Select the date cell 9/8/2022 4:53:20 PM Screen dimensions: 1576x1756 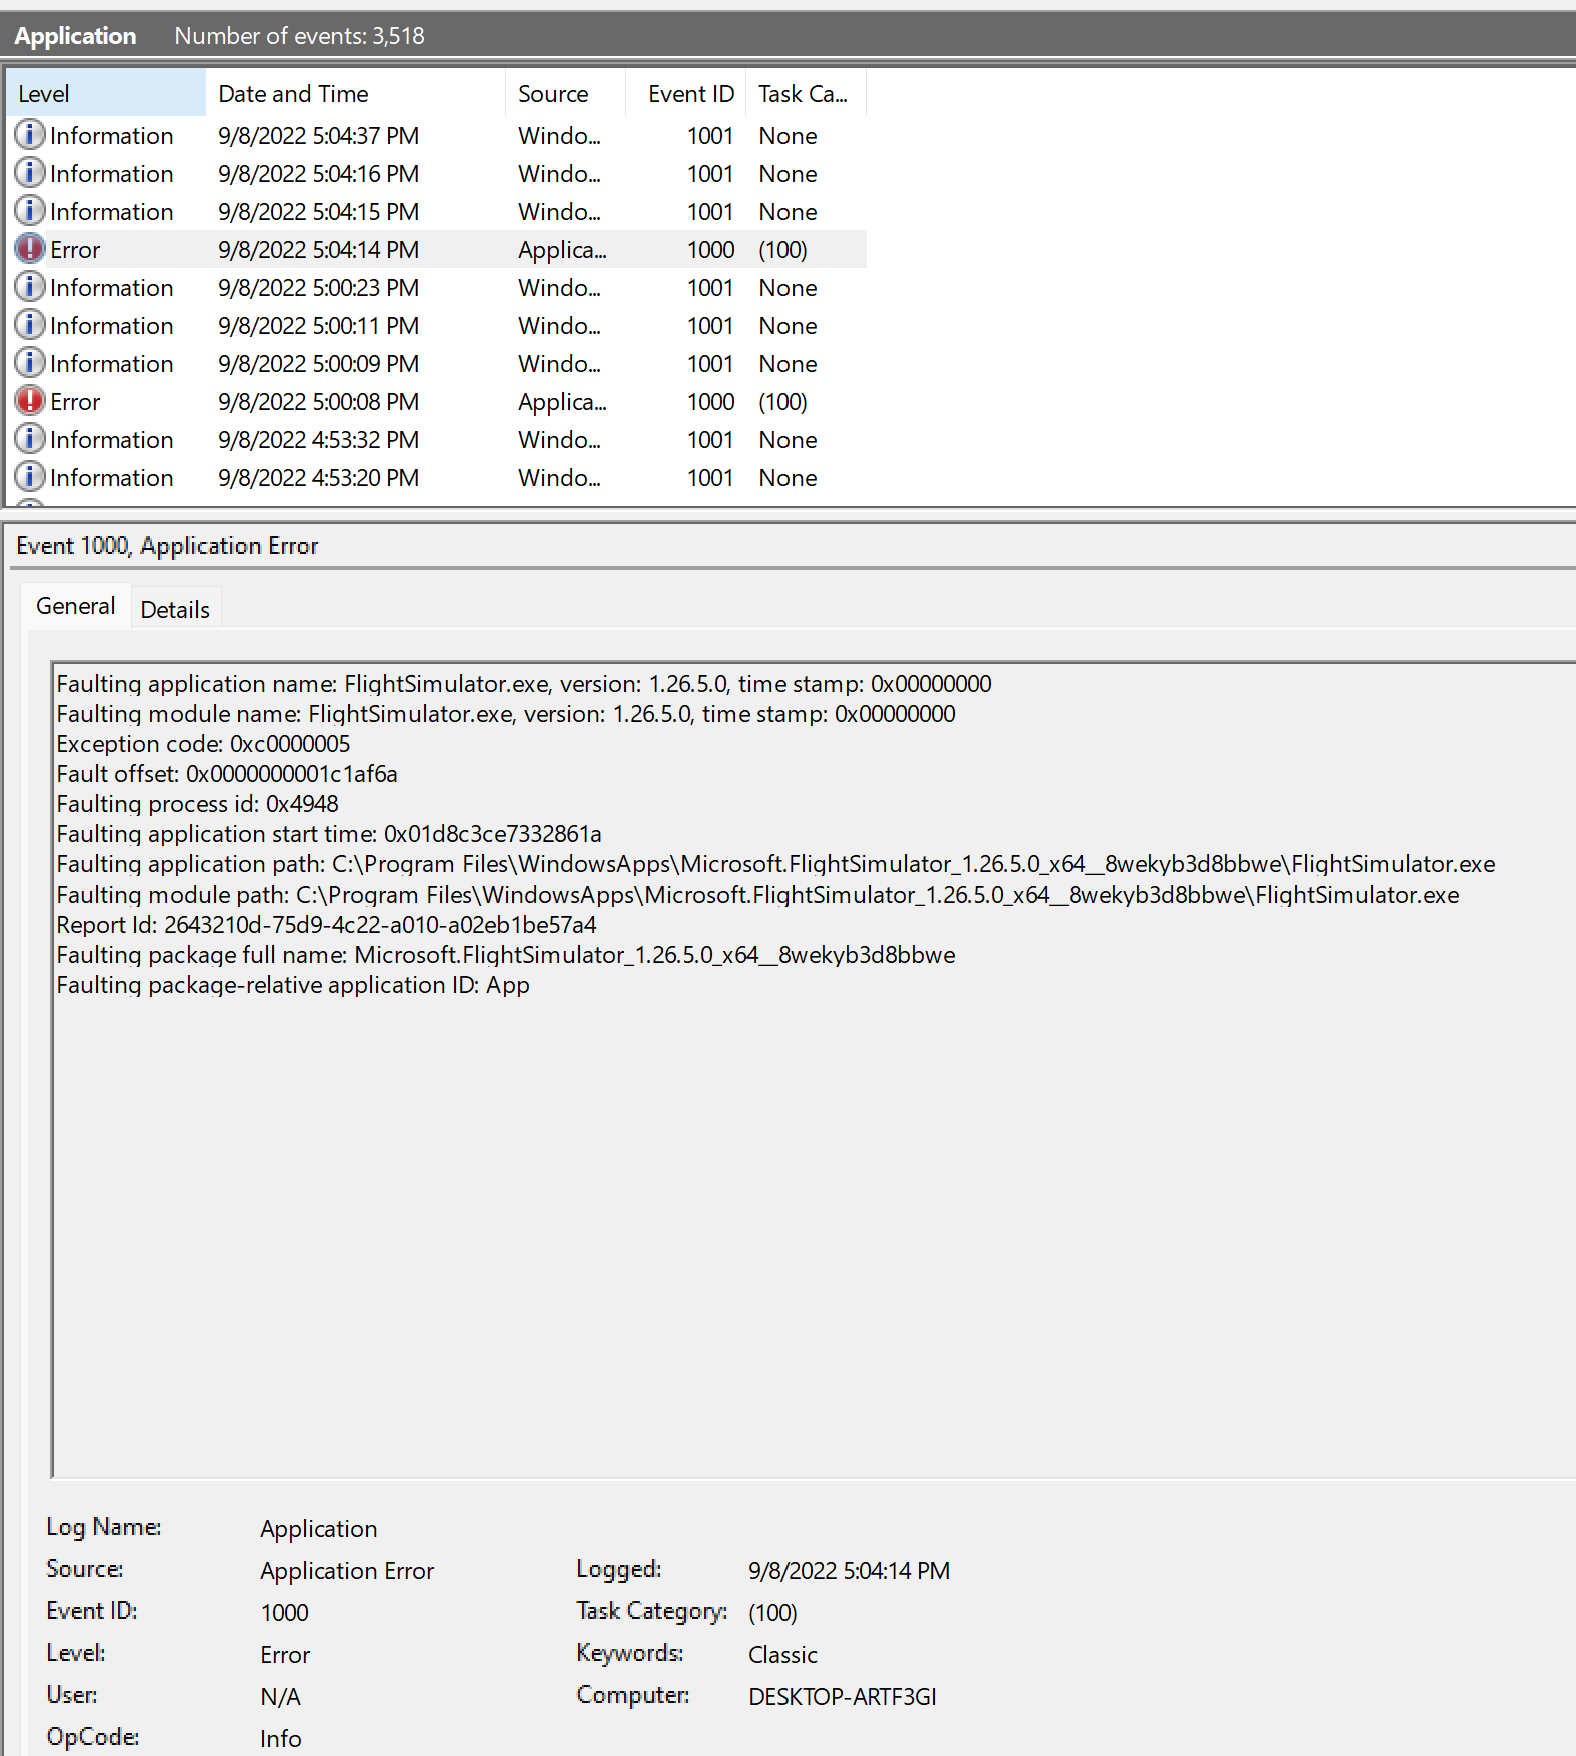[x=318, y=478]
